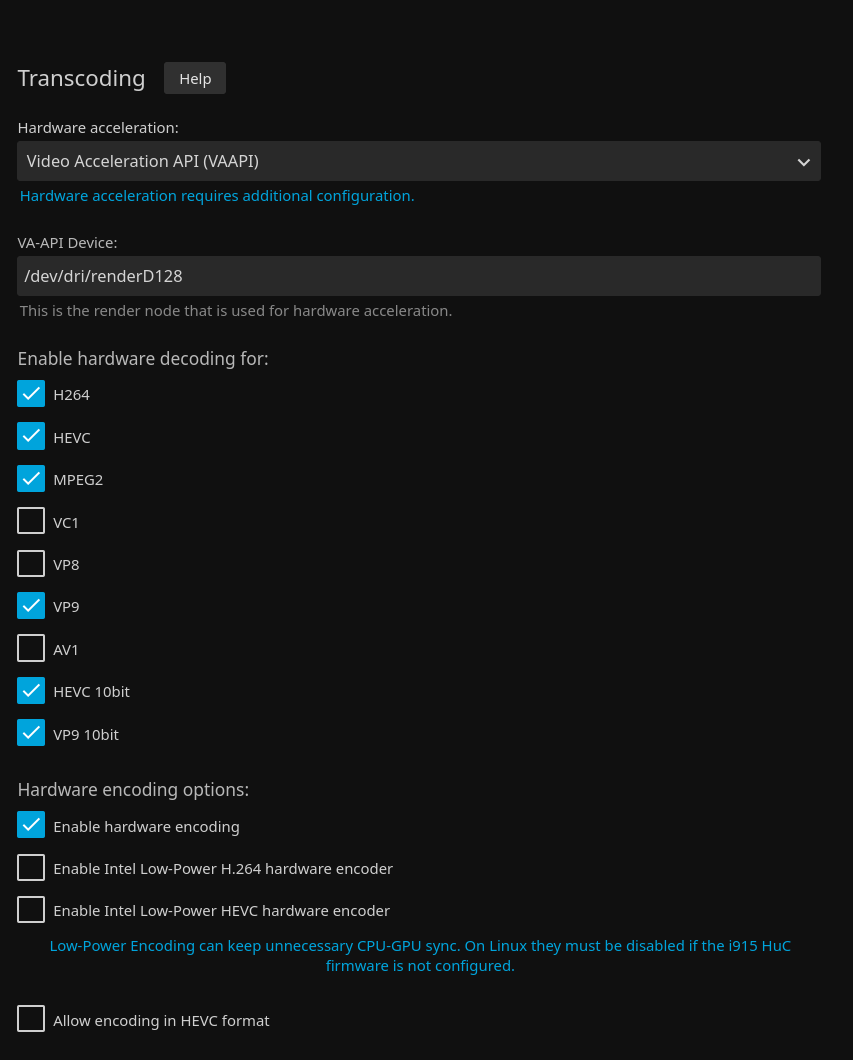Disable HEVC hardware decoding
The image size is (853, 1060).
click(x=31, y=437)
